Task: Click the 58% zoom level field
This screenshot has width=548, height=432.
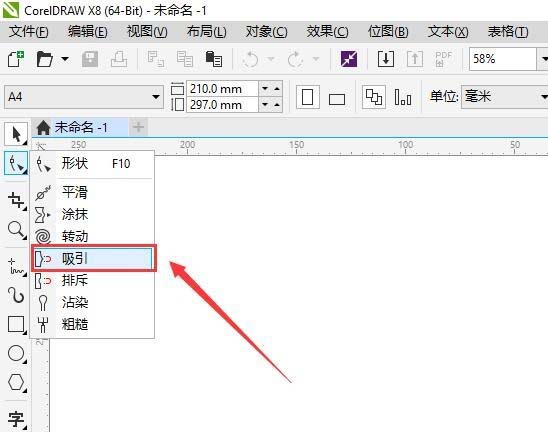Action: (503, 59)
